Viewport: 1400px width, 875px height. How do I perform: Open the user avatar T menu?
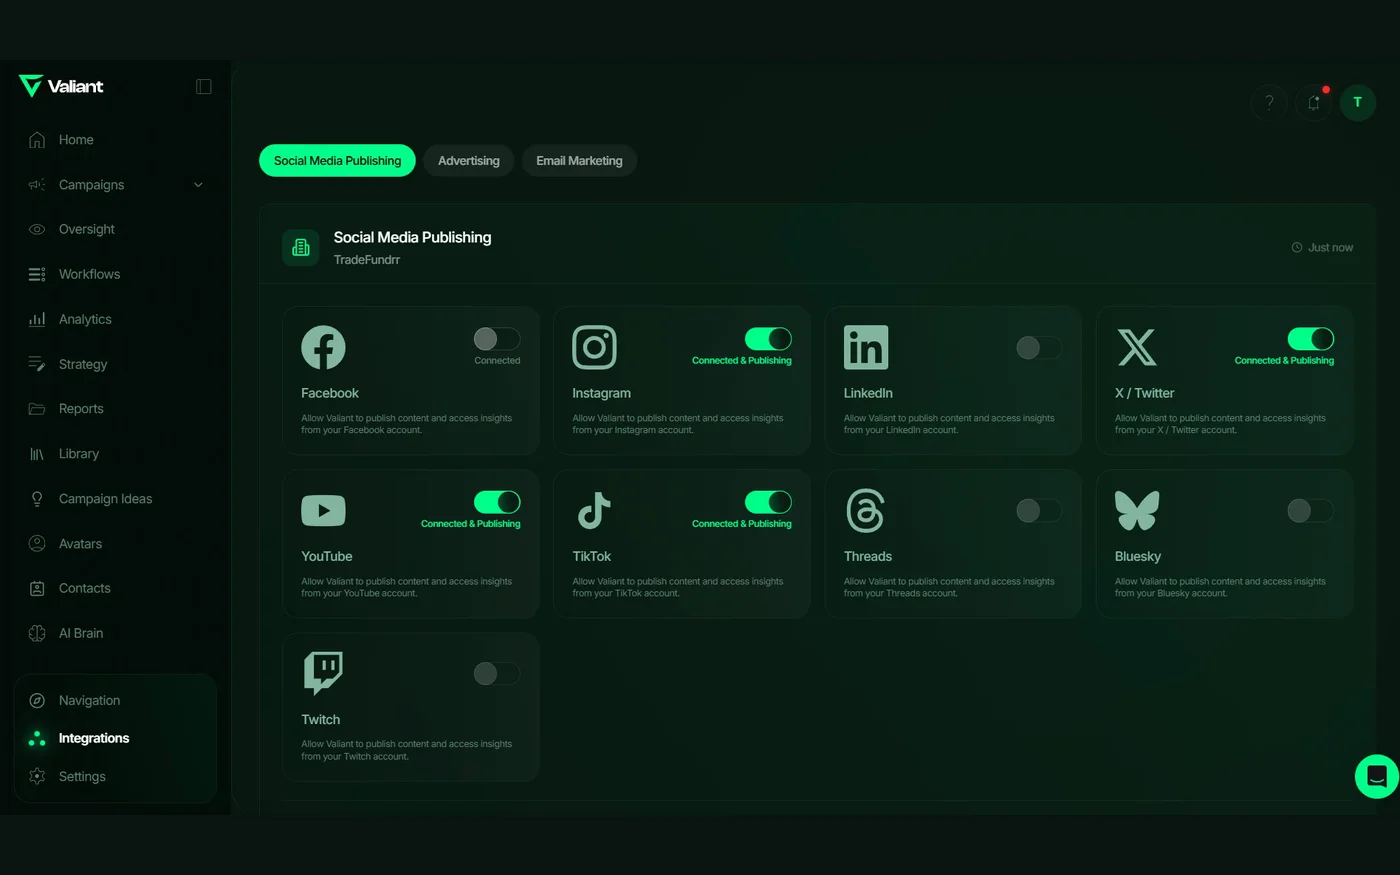pos(1358,102)
